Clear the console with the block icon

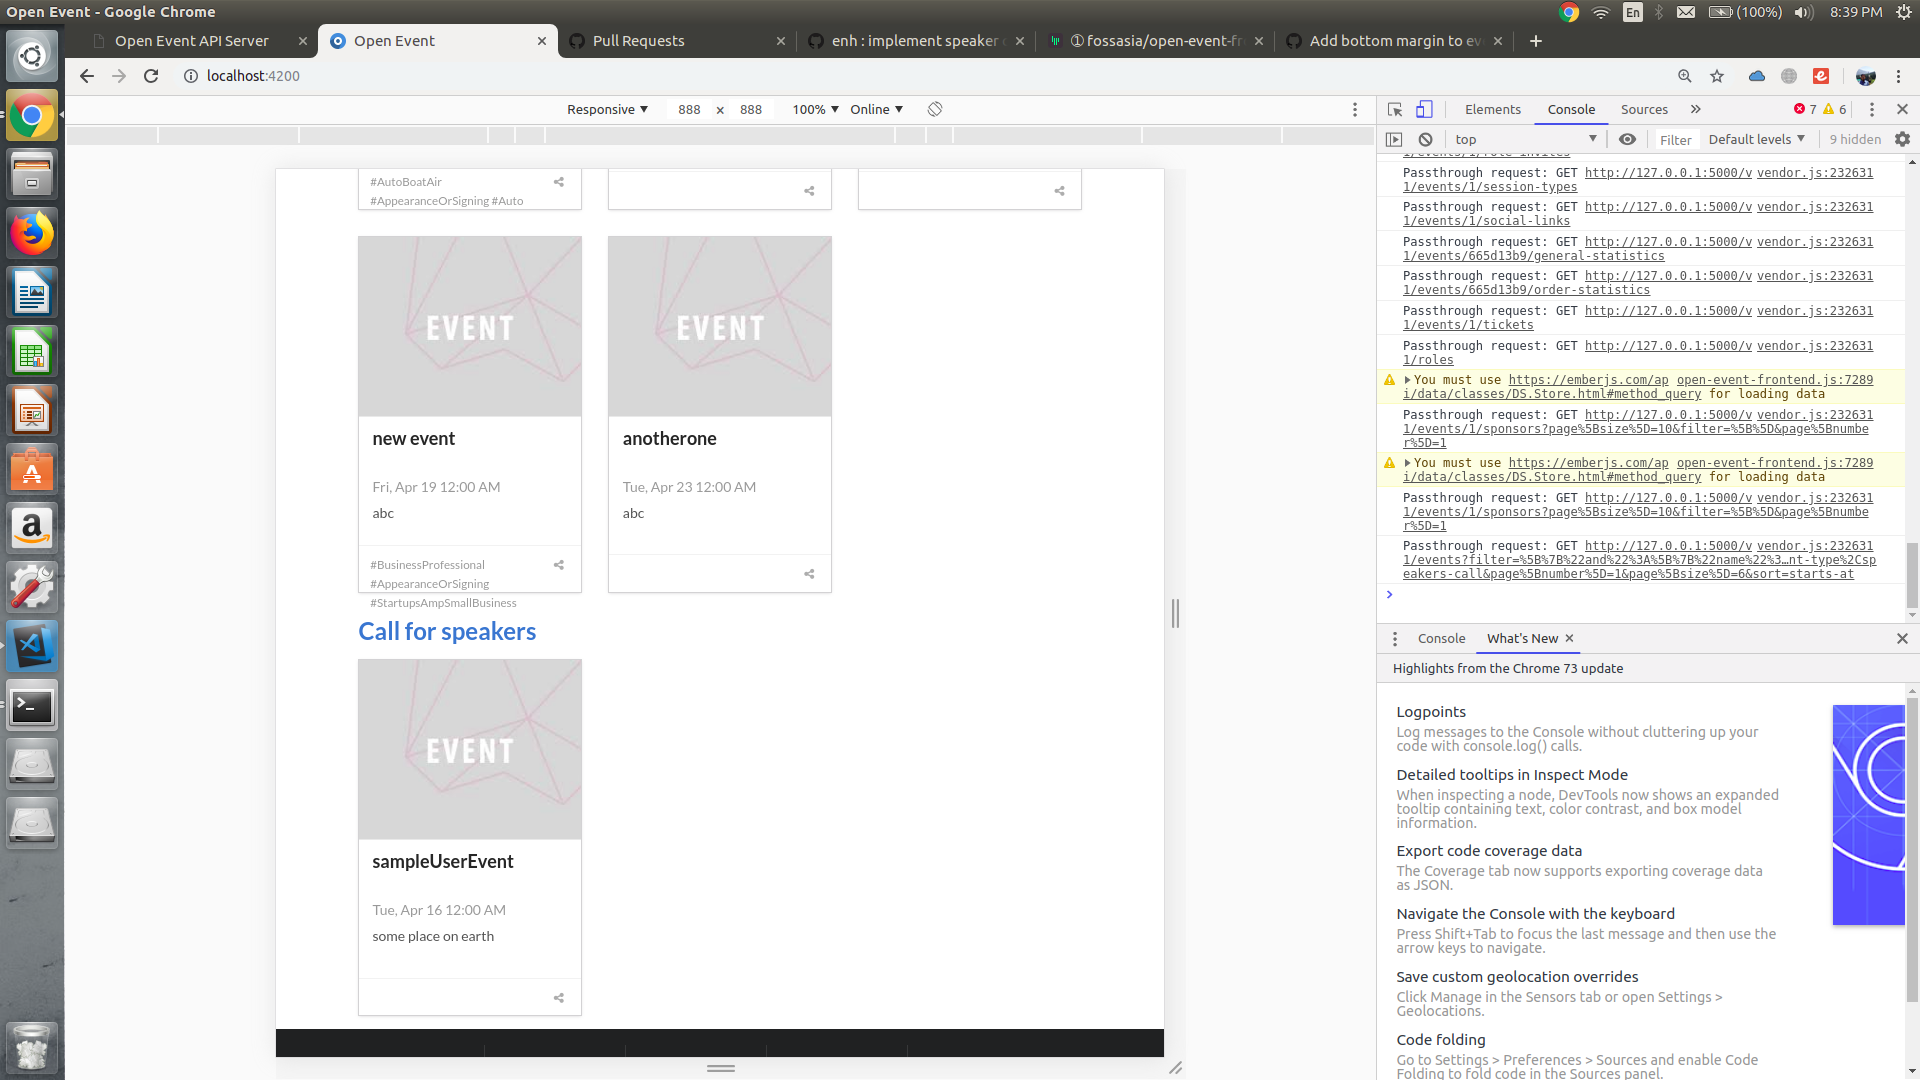(x=1426, y=139)
